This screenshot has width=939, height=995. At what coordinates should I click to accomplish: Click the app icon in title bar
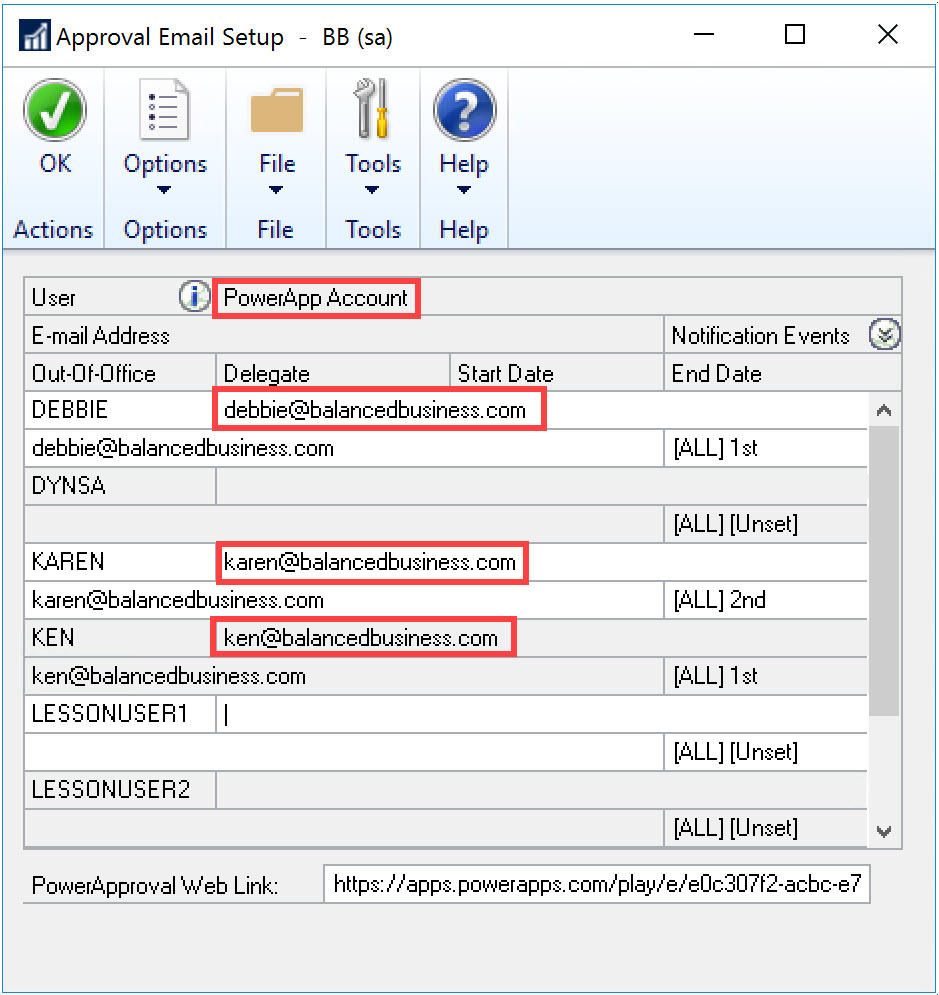point(35,37)
